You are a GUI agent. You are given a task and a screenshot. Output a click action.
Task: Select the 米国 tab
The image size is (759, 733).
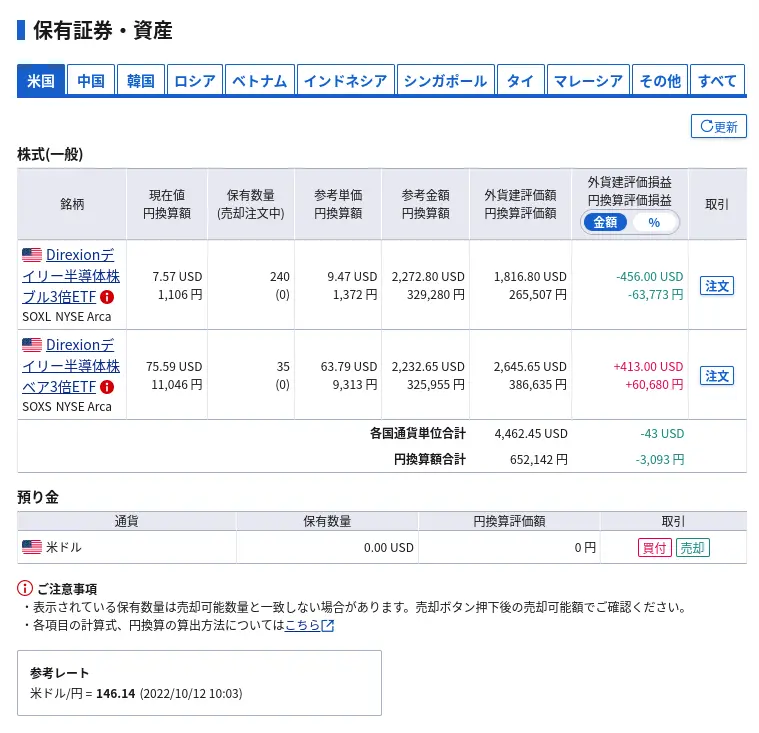41,80
